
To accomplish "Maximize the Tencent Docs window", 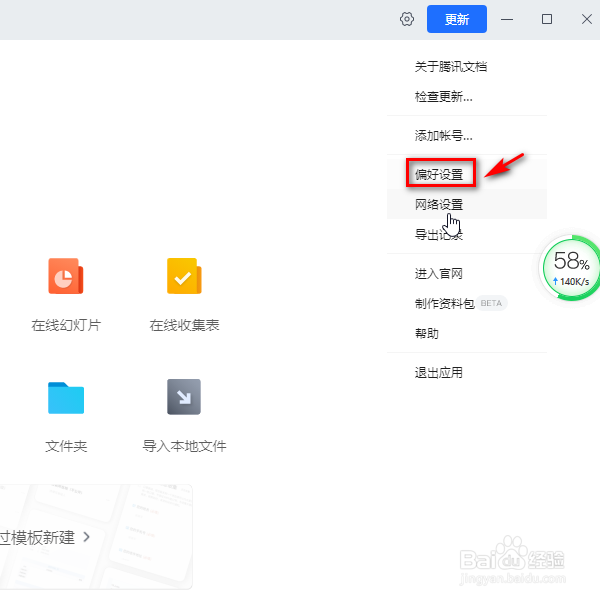I will tap(547, 19).
